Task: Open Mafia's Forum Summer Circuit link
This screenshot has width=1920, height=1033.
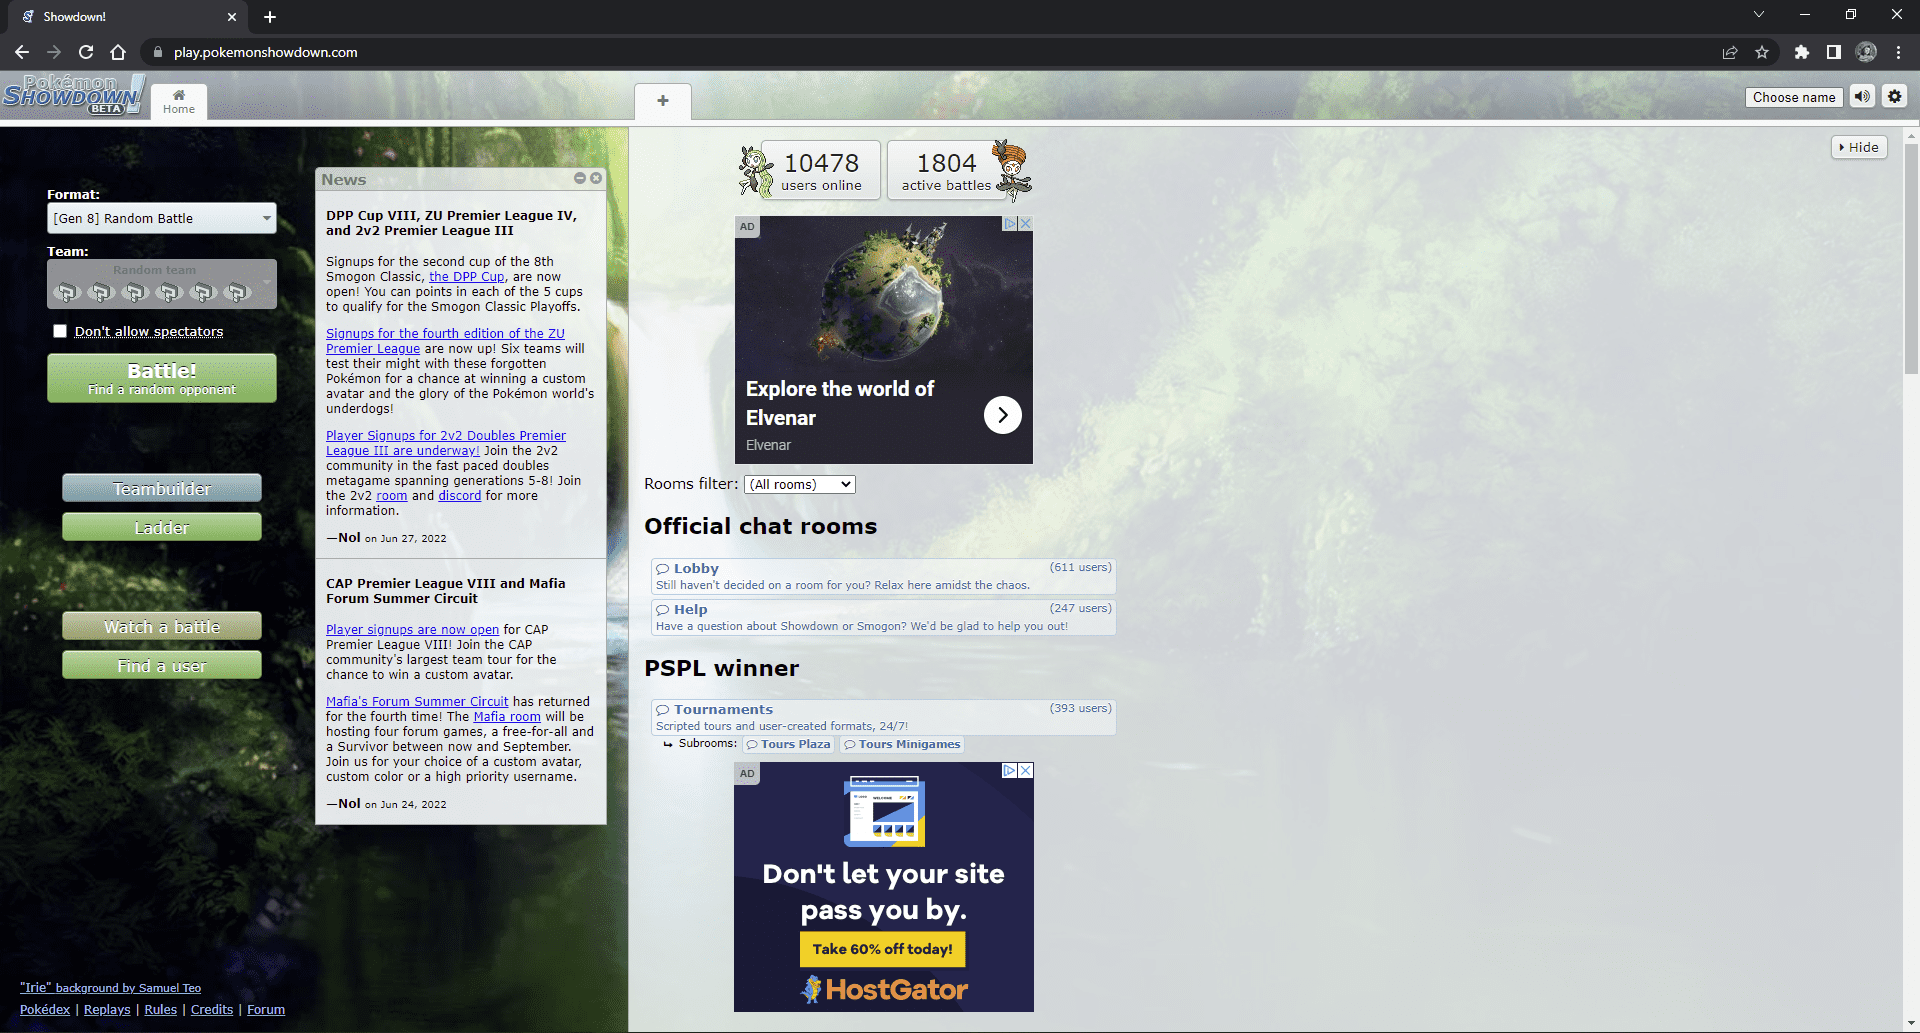Action: pyautogui.click(x=417, y=702)
